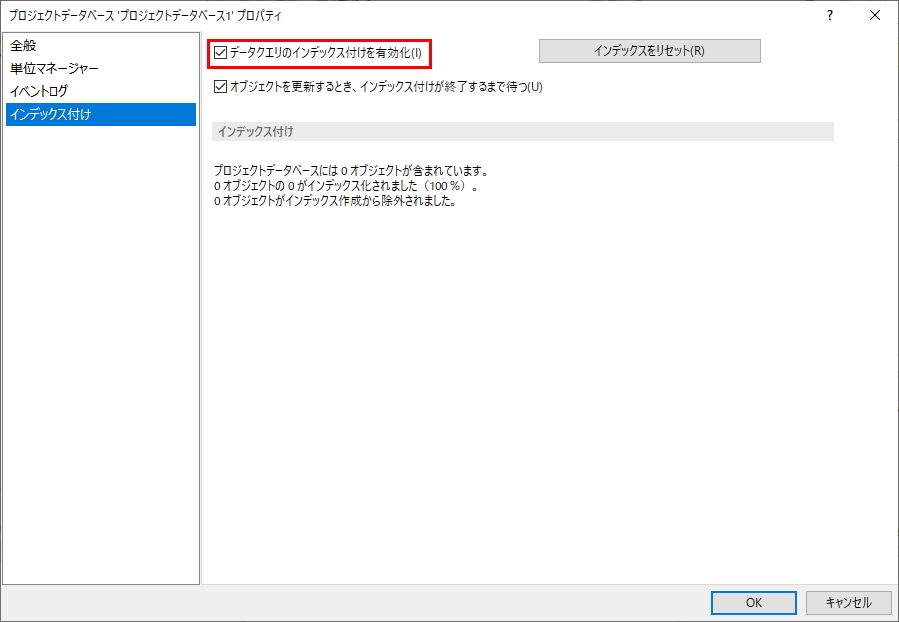Viewport: 899px width, 622px height.
Task: Select インデックス付け in the left list
Action: 101,114
